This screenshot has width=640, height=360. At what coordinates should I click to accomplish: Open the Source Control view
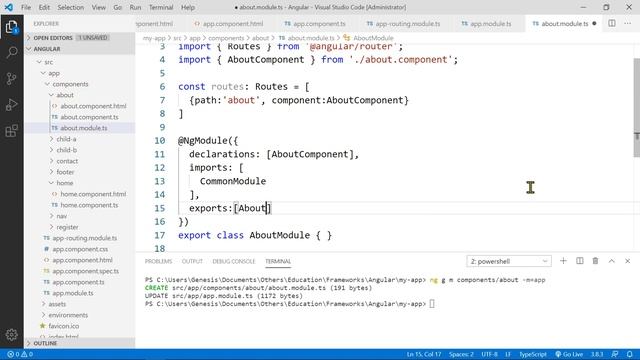[x=11, y=78]
